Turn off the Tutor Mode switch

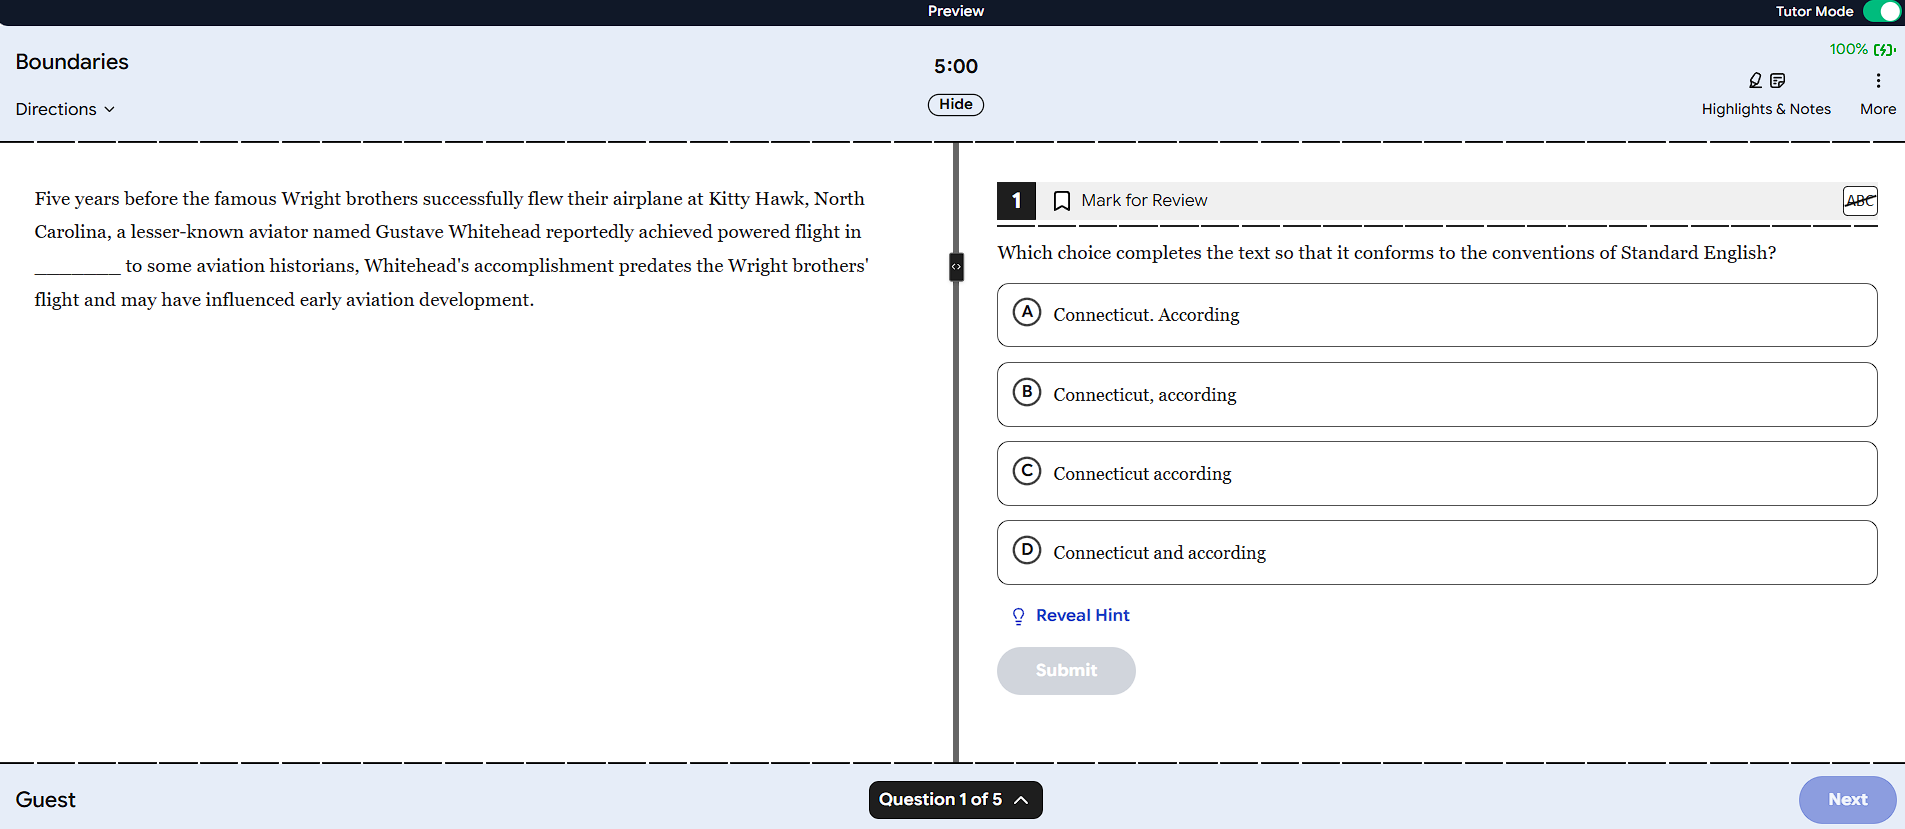pyautogui.click(x=1882, y=12)
